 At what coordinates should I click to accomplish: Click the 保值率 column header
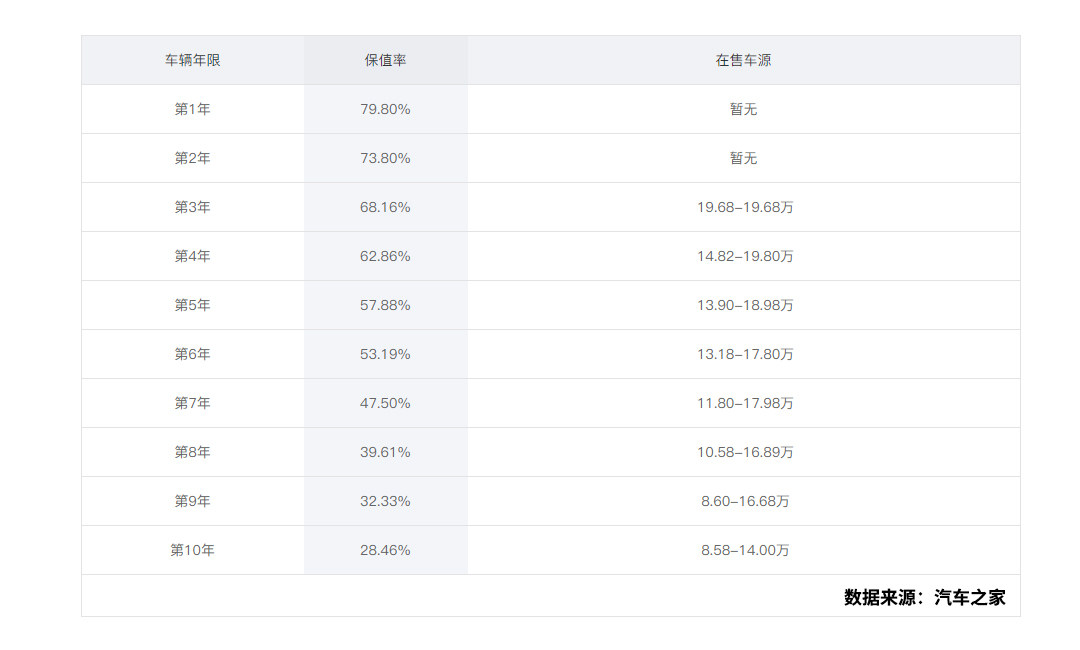point(385,60)
